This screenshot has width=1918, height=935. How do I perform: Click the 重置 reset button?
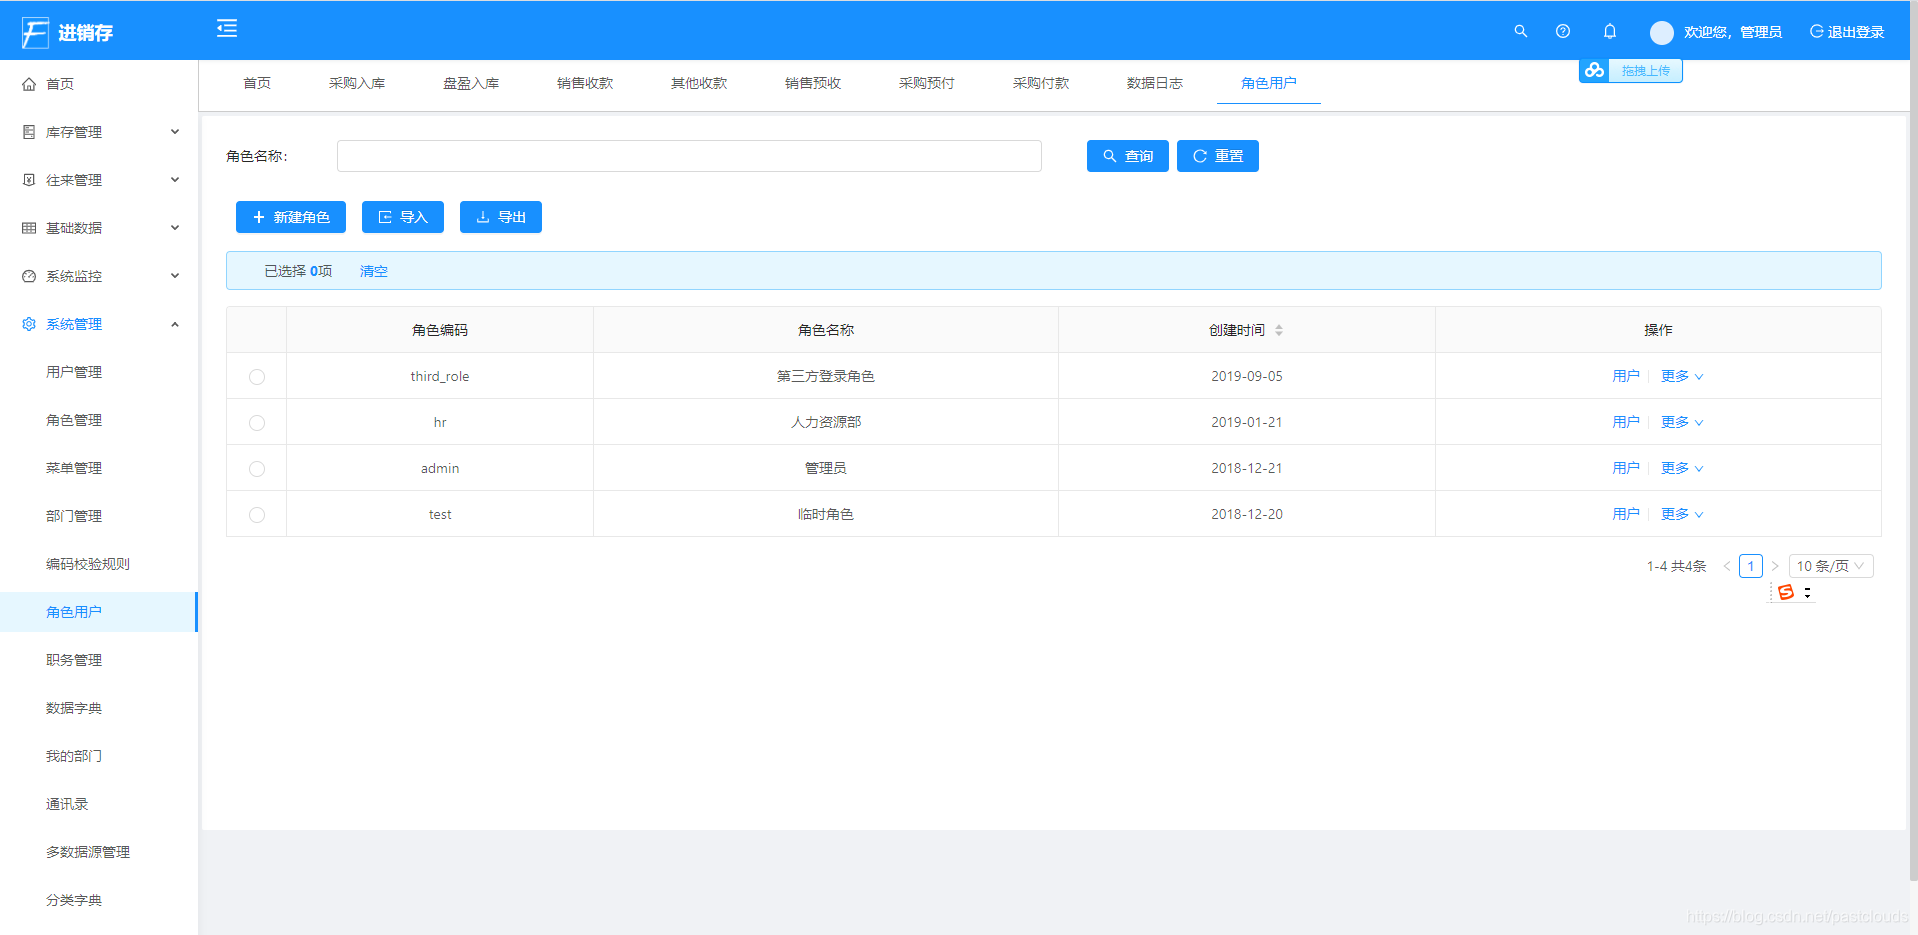[x=1218, y=156]
